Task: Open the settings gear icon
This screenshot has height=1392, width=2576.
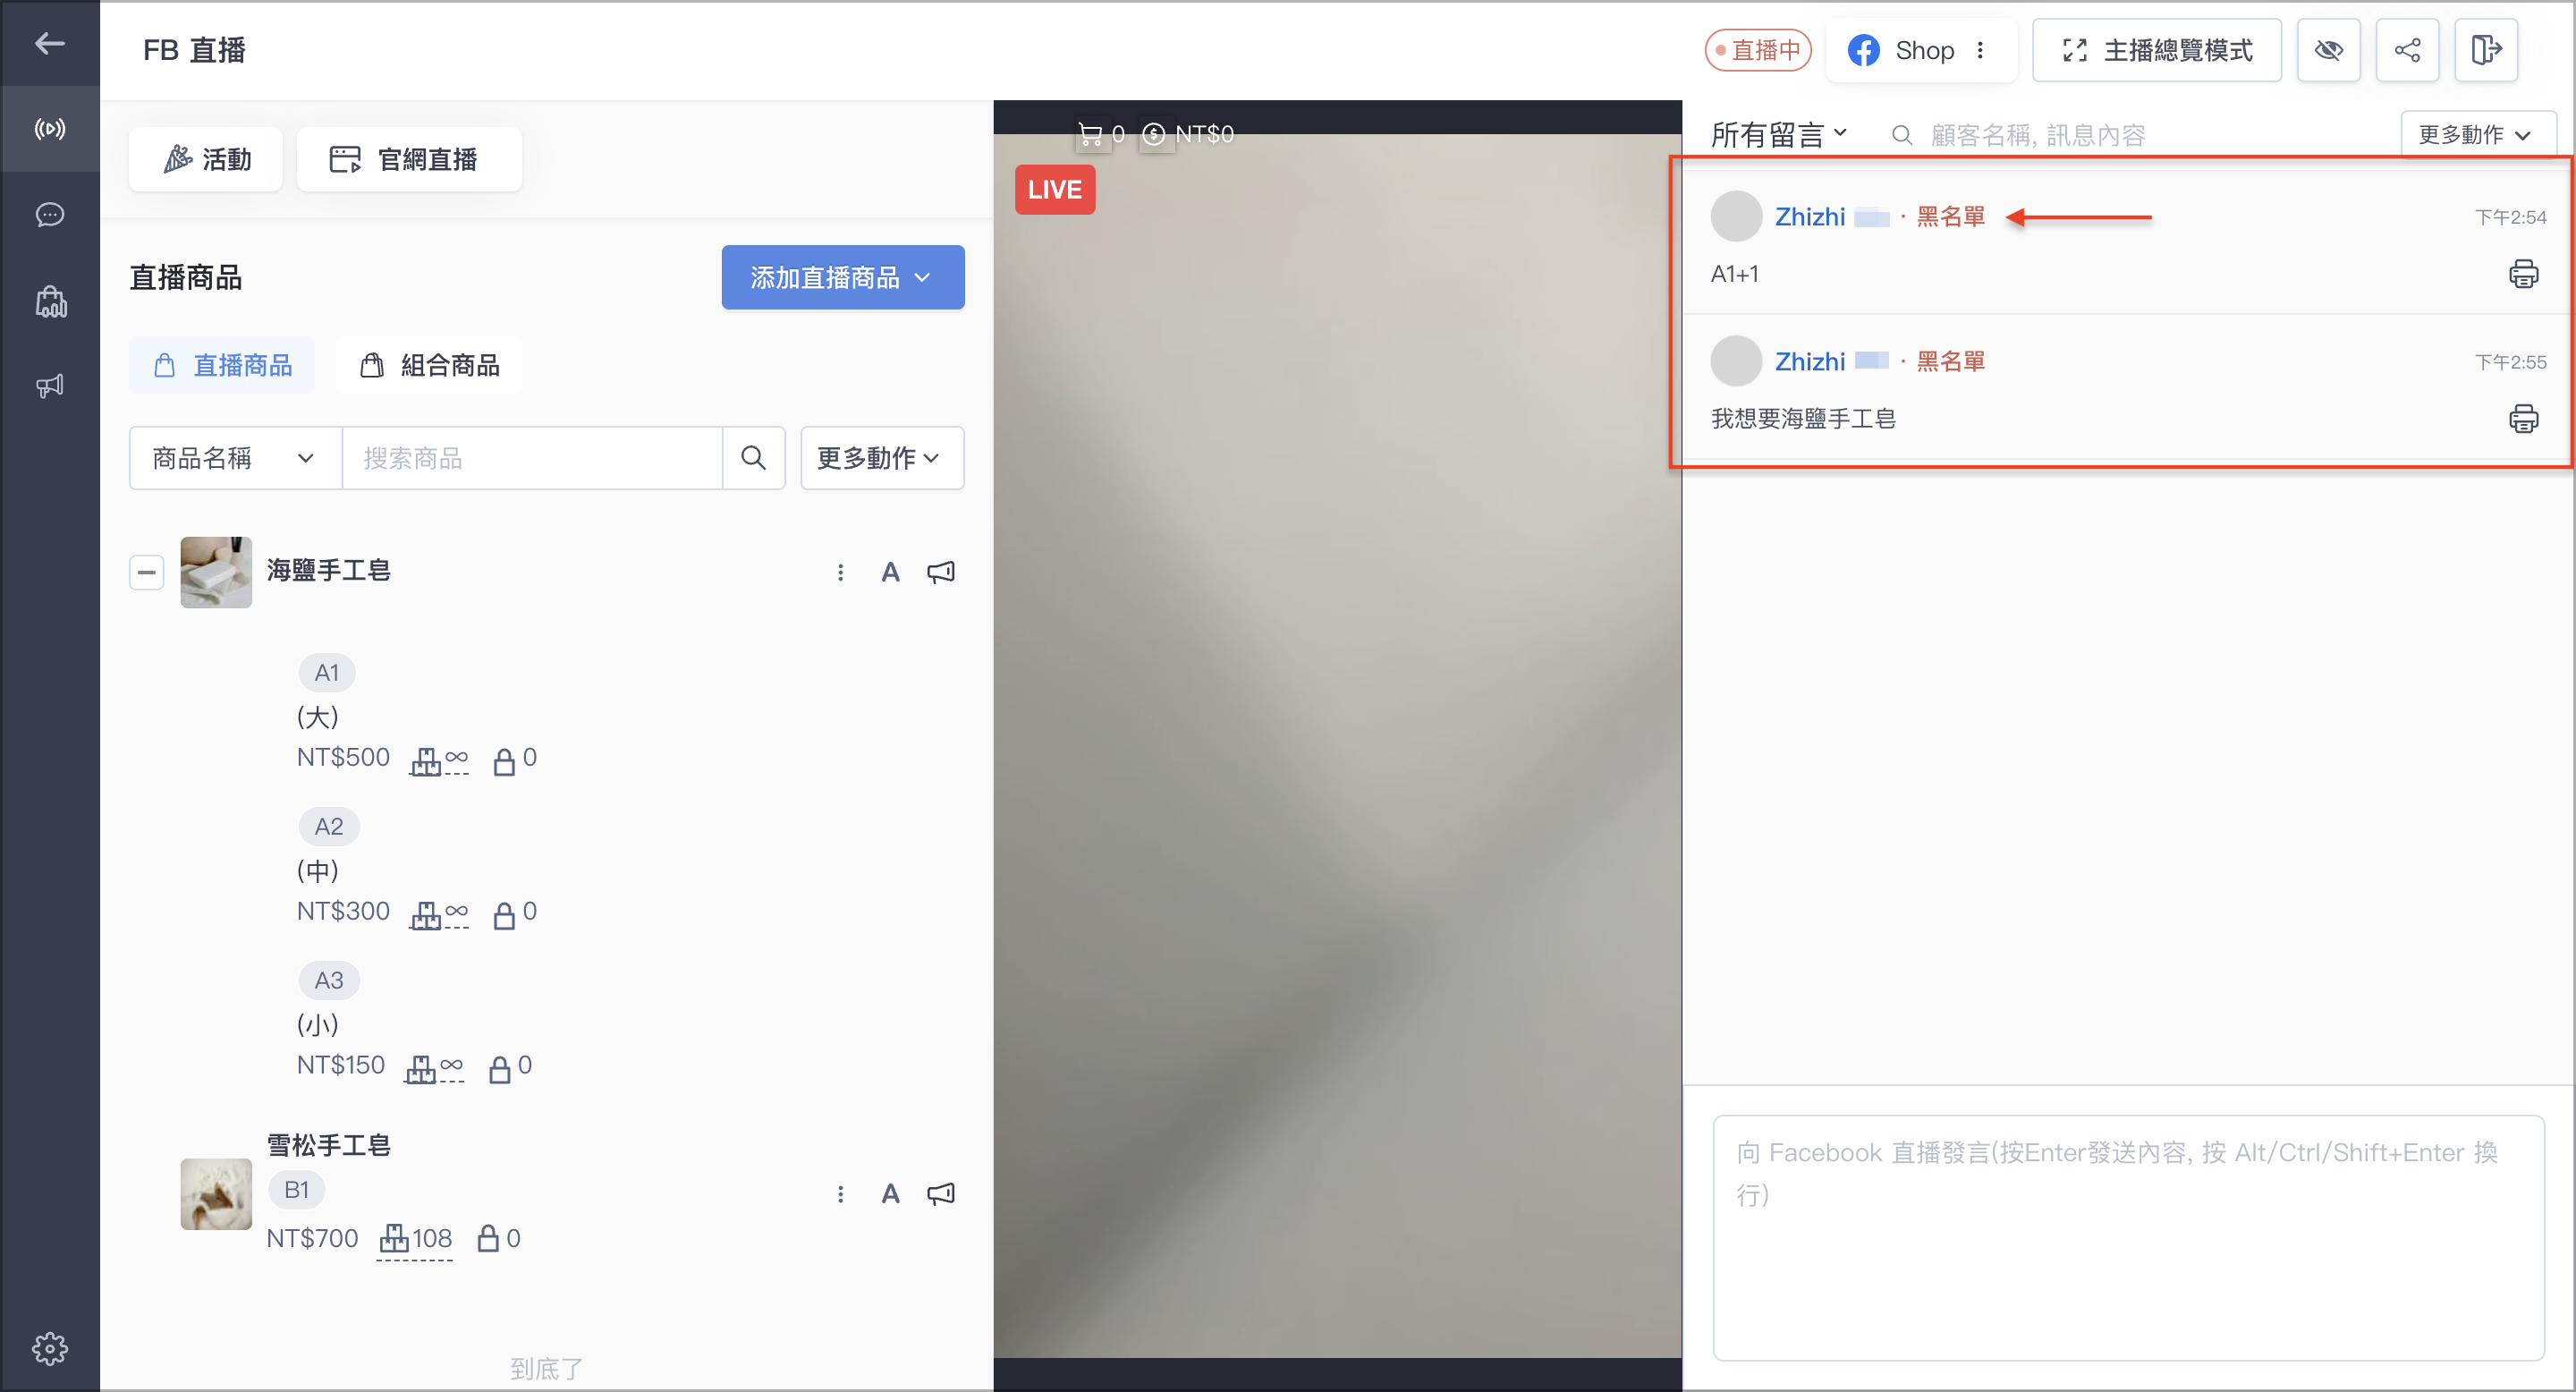Action: (x=49, y=1348)
